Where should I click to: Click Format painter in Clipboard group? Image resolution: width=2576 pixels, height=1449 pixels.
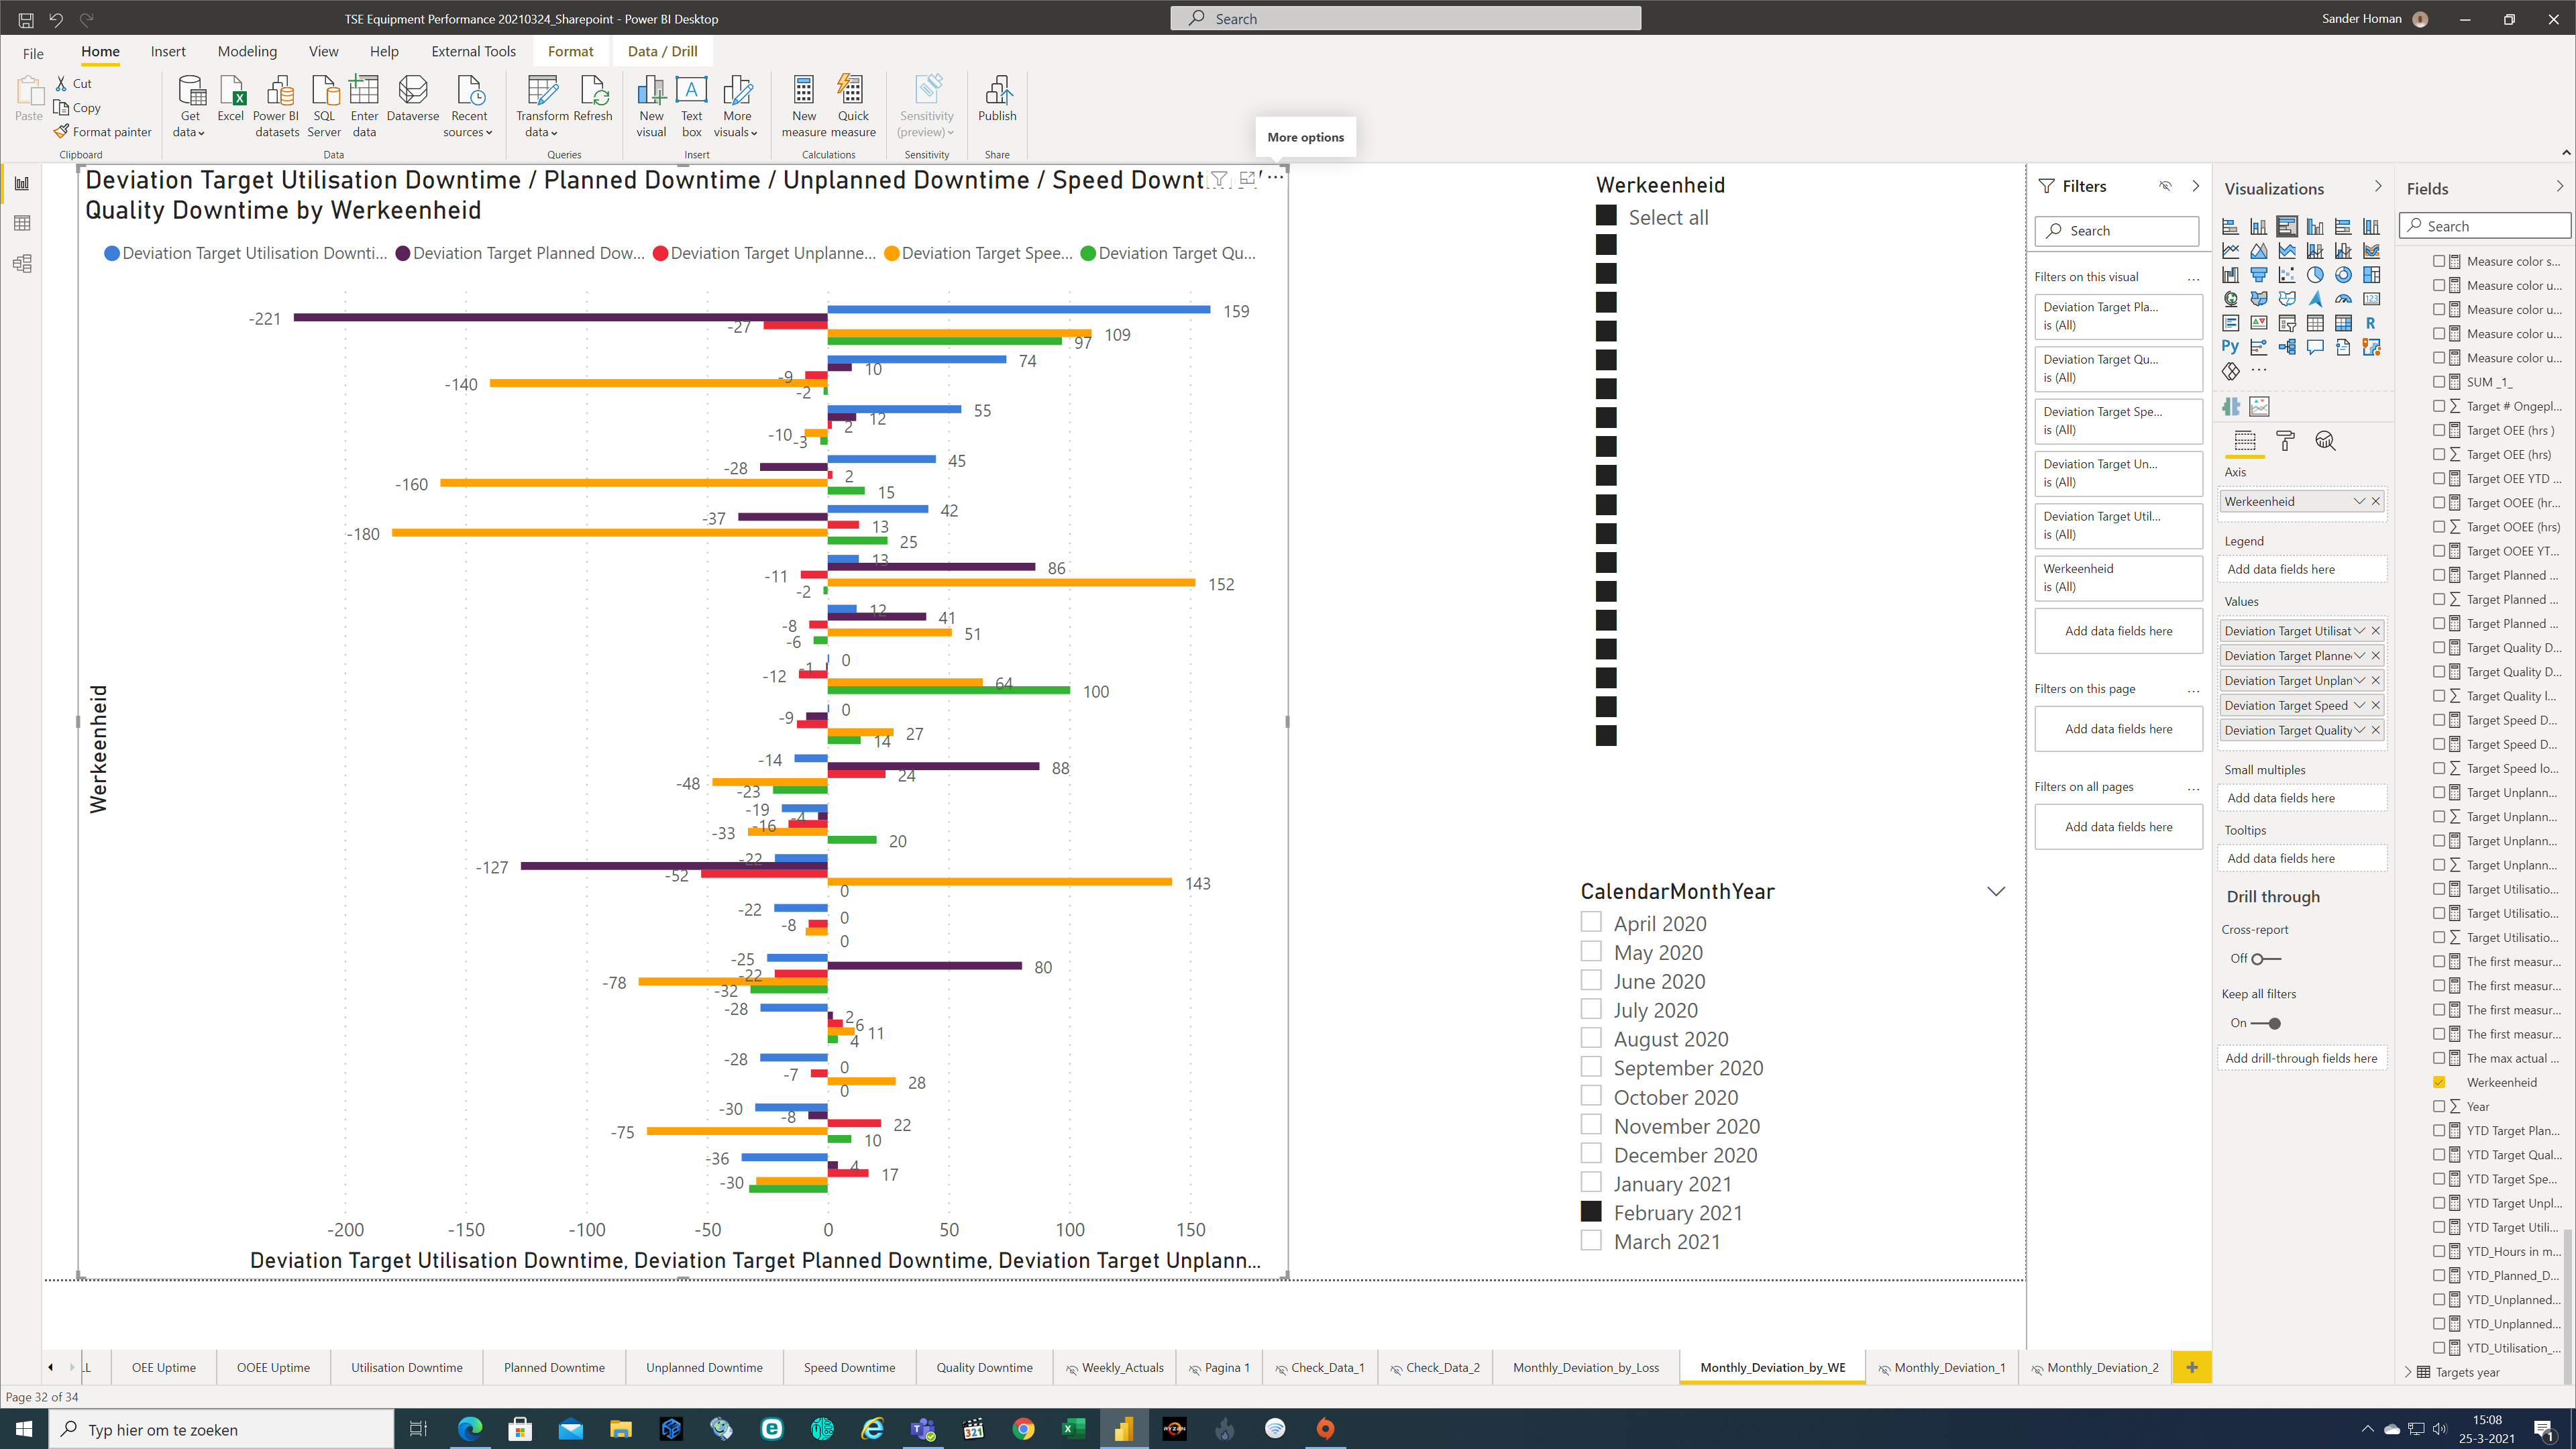[103, 132]
